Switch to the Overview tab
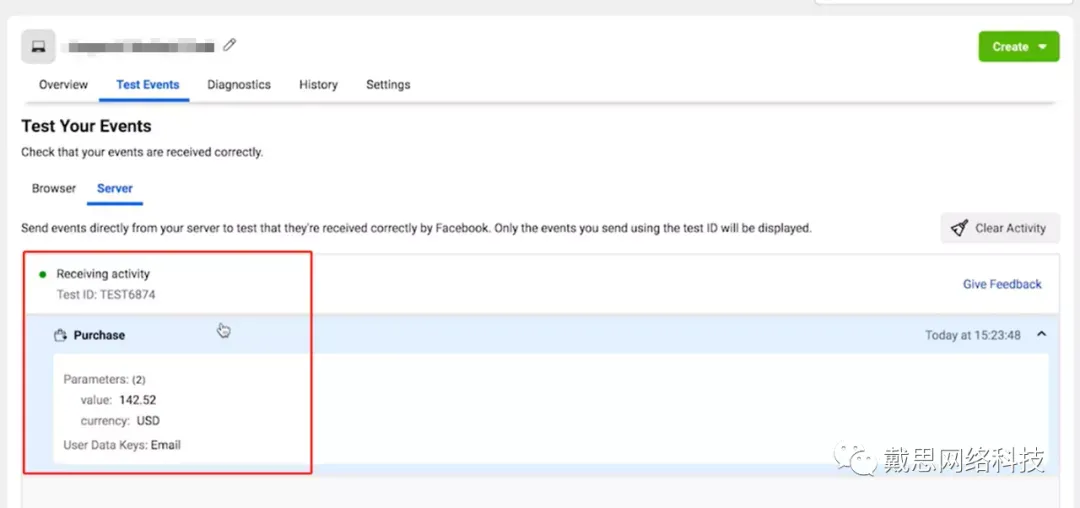 63,85
